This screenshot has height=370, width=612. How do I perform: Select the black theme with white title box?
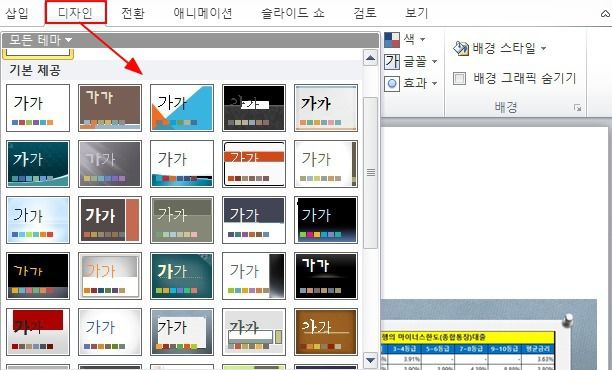coord(254,108)
